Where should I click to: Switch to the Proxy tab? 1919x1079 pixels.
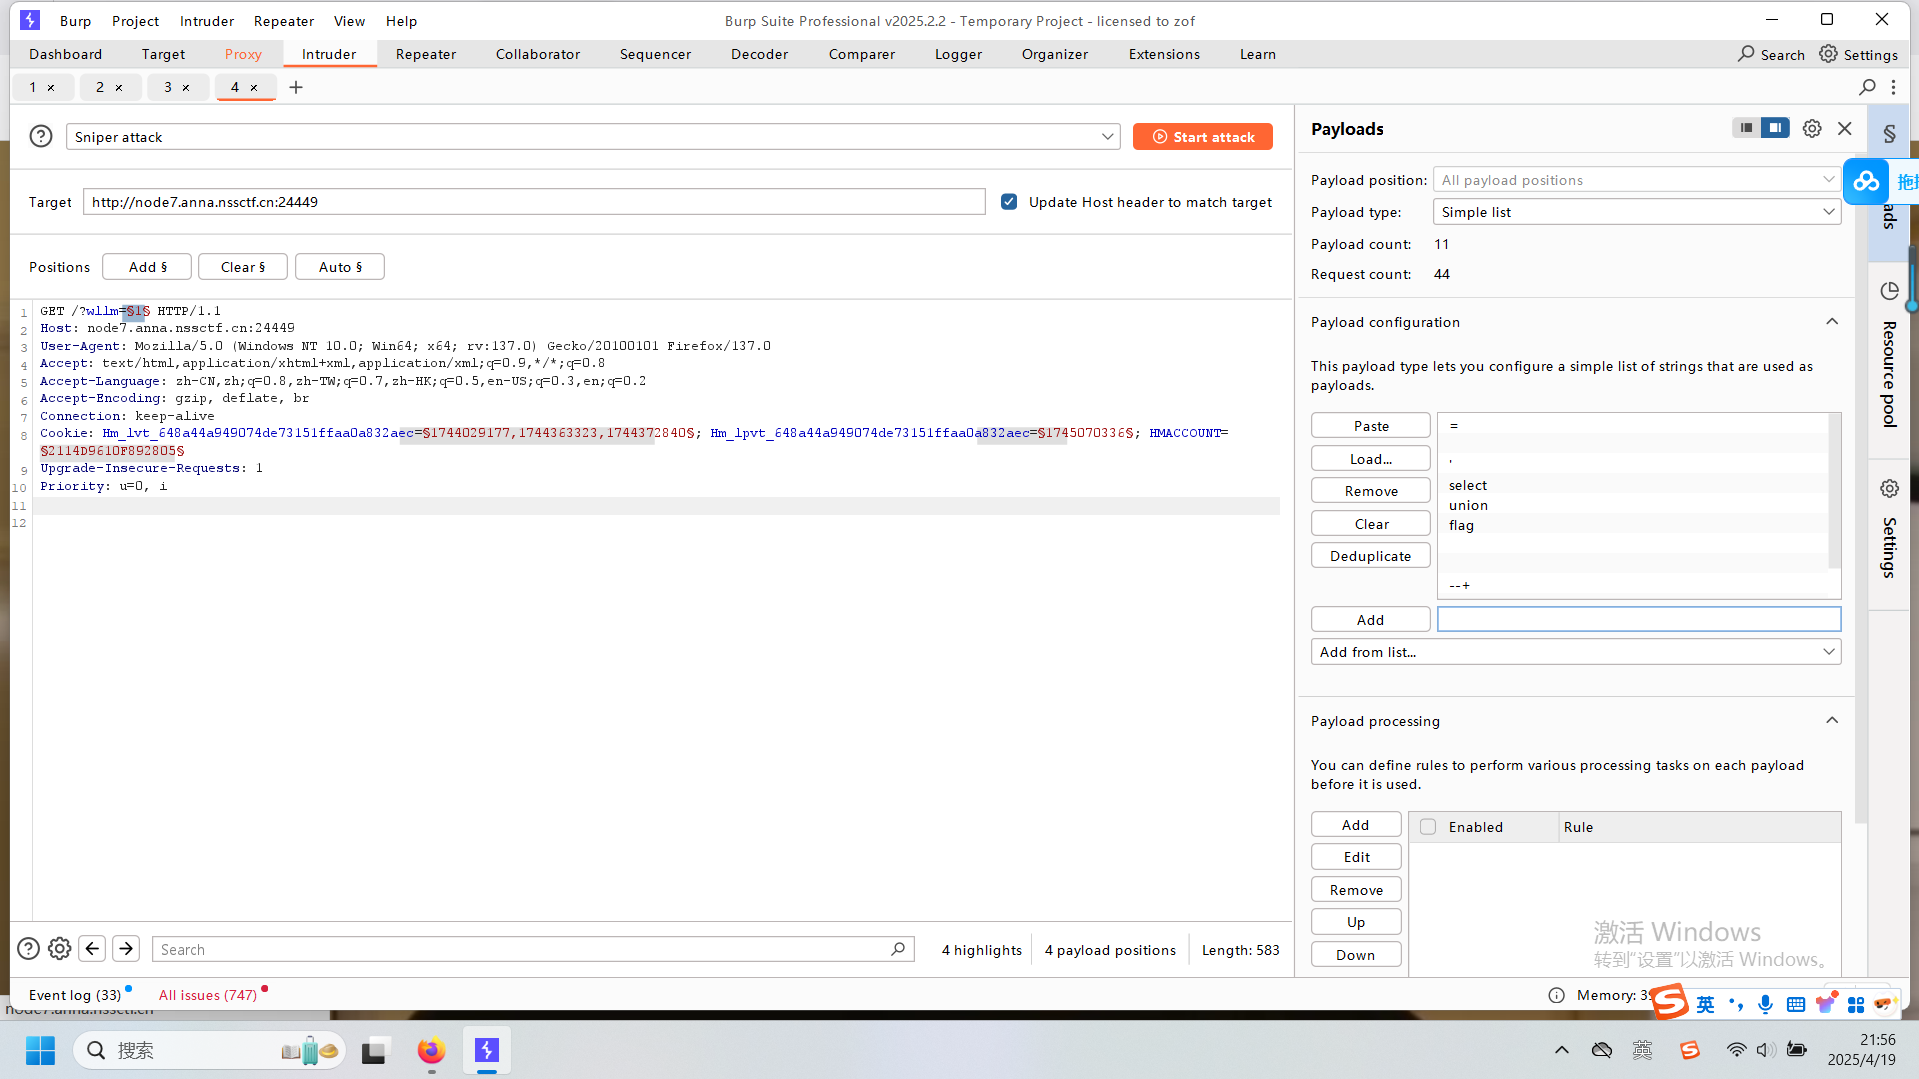243,54
